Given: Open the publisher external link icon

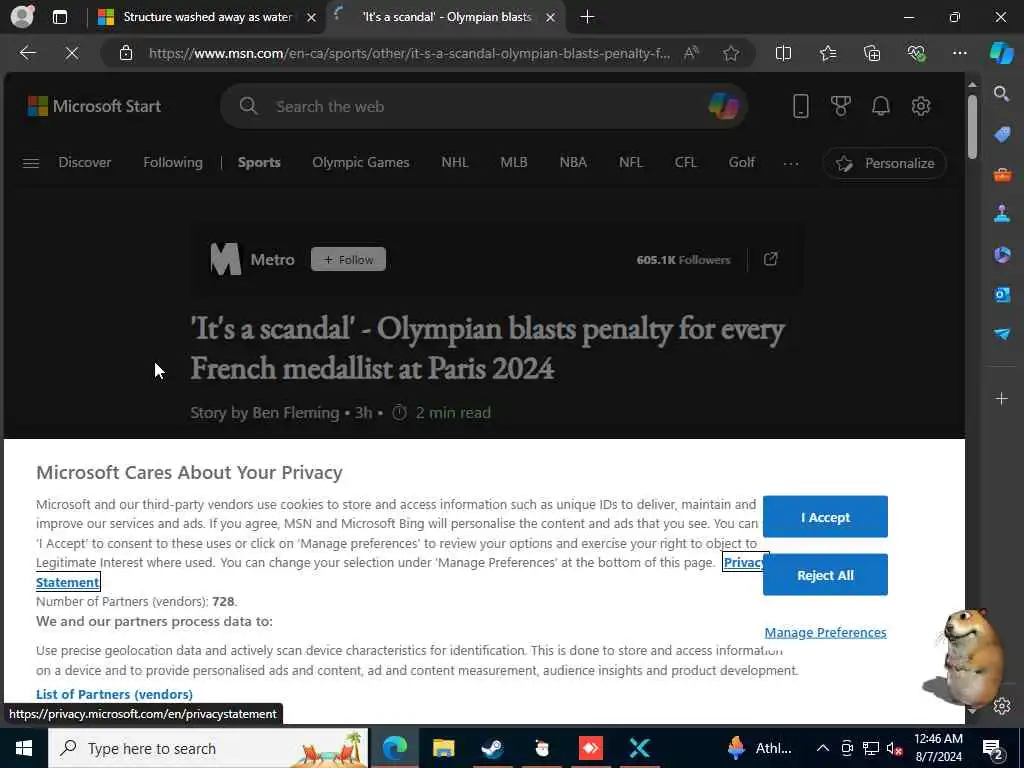Looking at the screenshot, I should coord(771,259).
